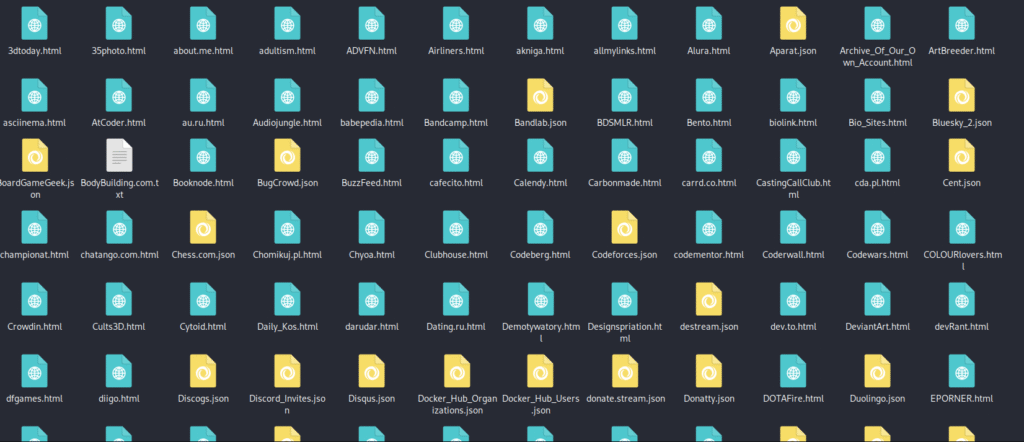Screen dimensions: 1024x442
Task: Select the Alura.html filename text
Action: pos(709,51)
